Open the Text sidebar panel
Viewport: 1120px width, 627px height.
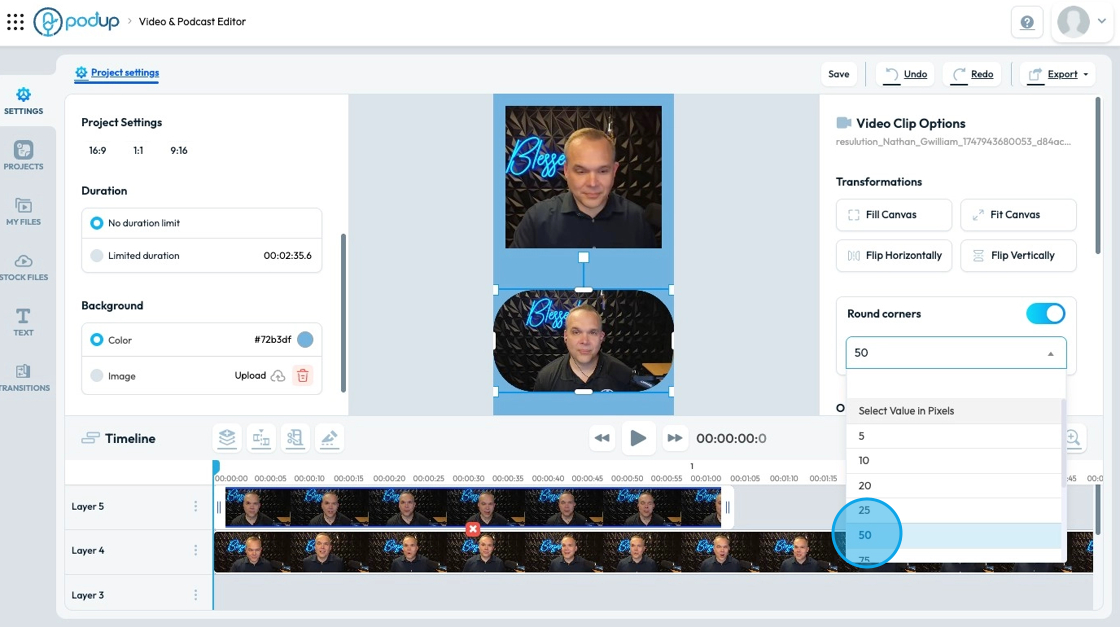click(x=24, y=322)
